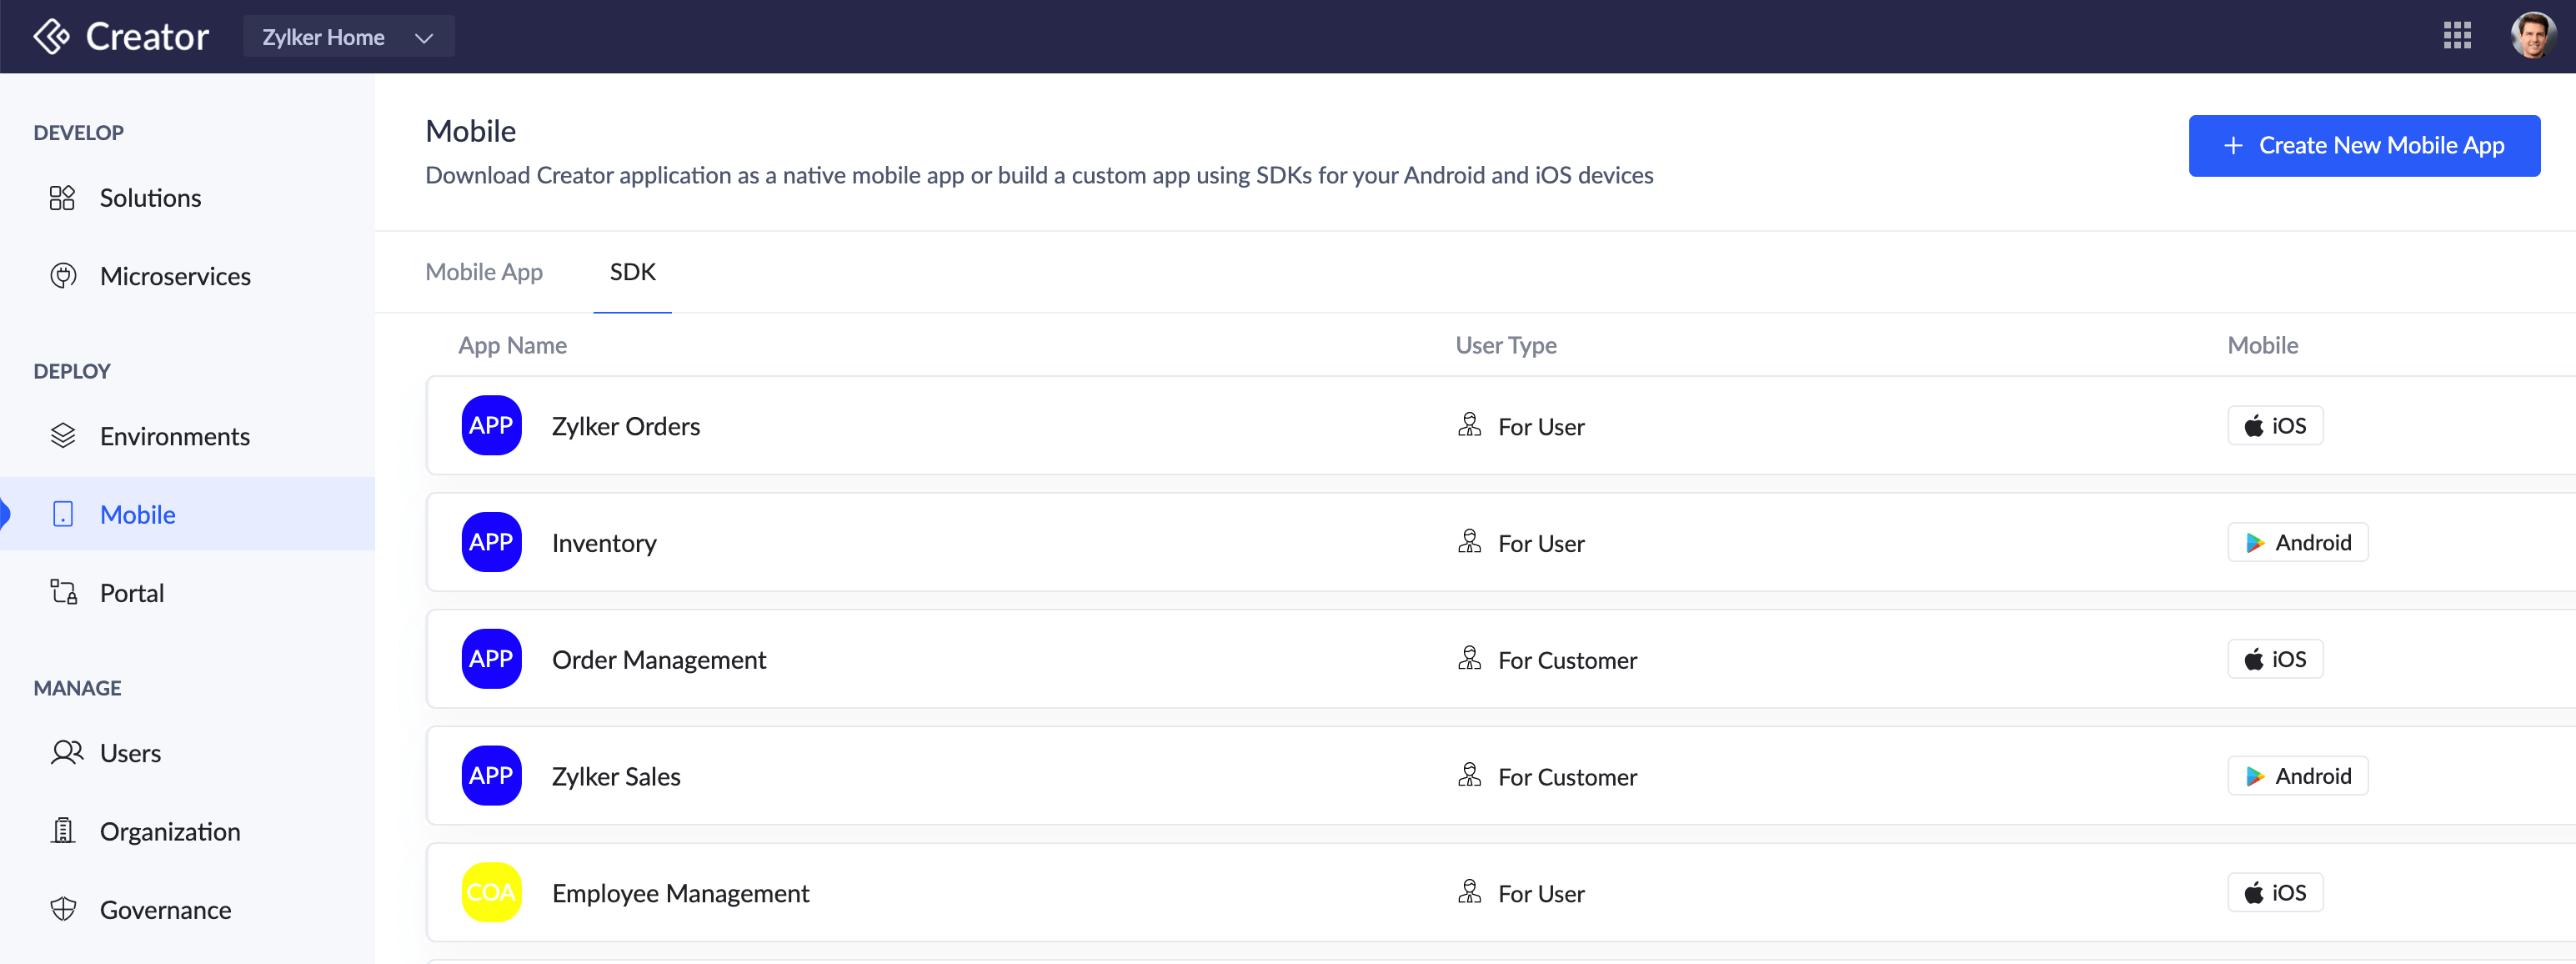Click the user type icon in Order Management row
Image resolution: width=2576 pixels, height=964 pixels.
tap(1469, 658)
